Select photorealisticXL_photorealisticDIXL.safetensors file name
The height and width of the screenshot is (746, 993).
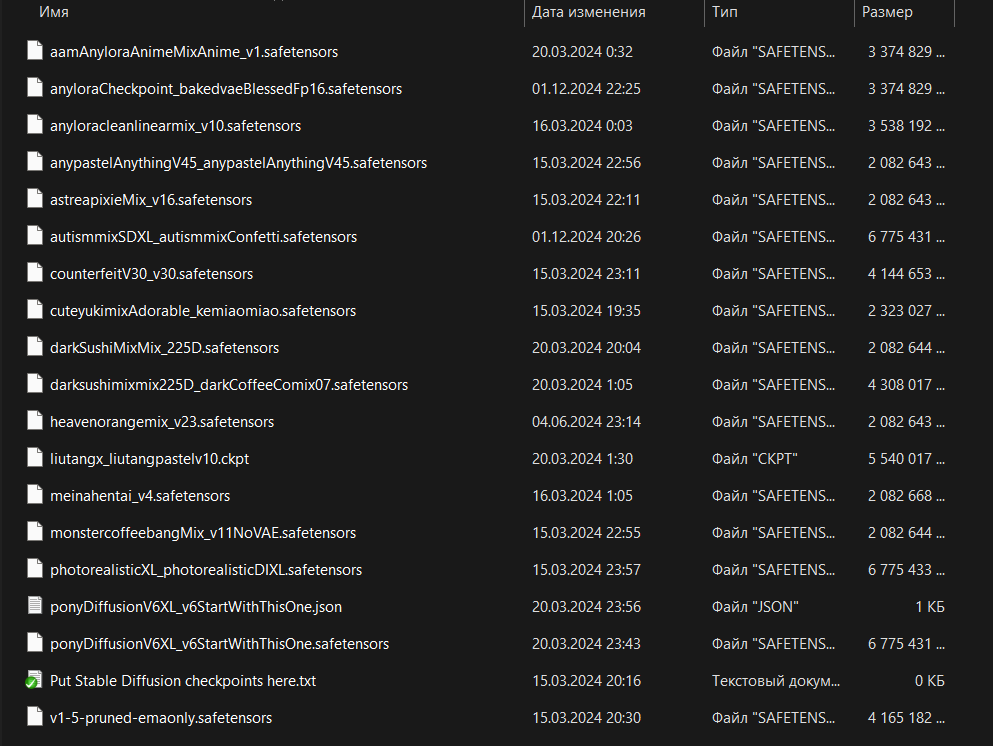tap(206, 570)
